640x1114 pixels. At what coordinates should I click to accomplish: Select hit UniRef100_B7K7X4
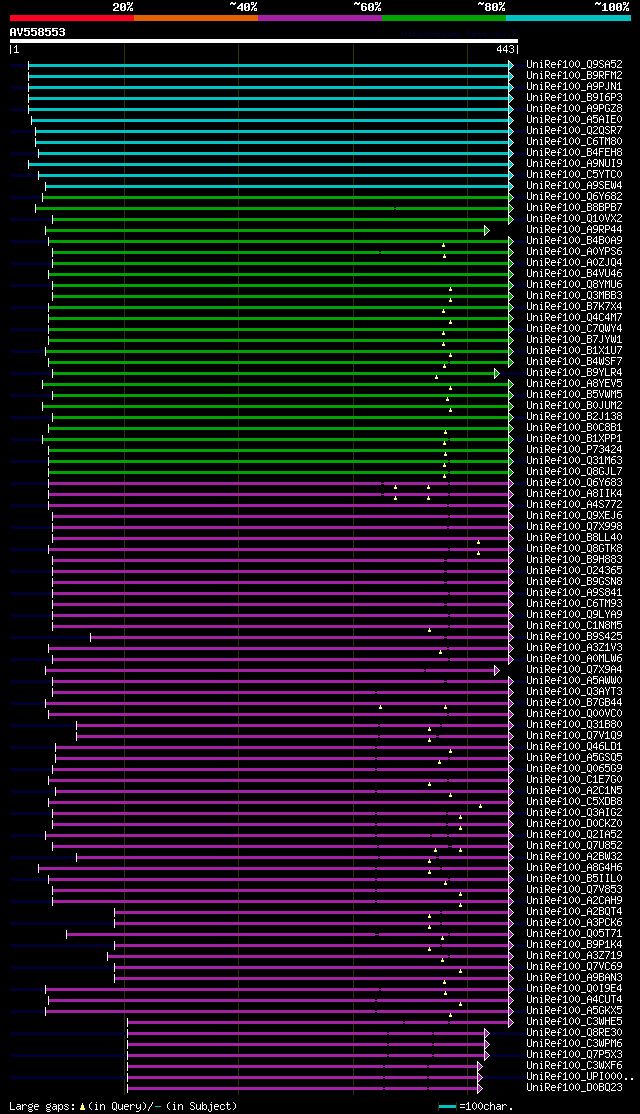(x=574, y=307)
